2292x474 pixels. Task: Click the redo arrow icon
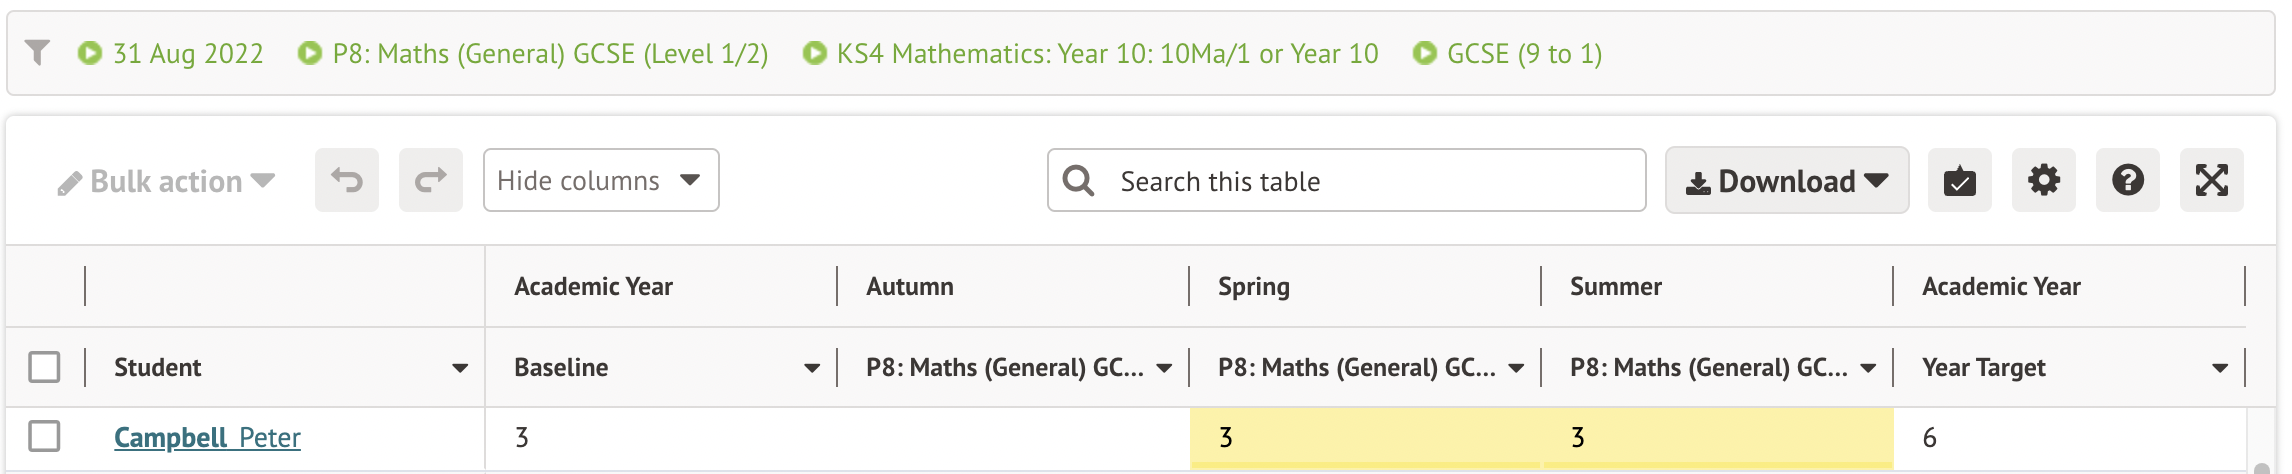click(430, 181)
